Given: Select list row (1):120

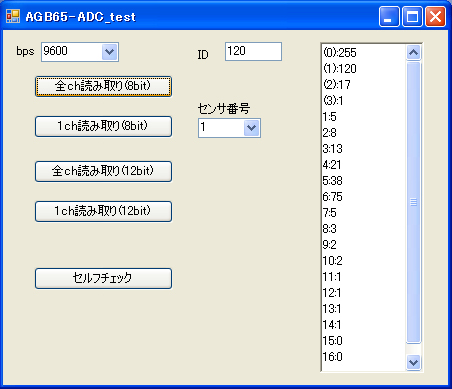Looking at the screenshot, I should pyautogui.click(x=364, y=69).
